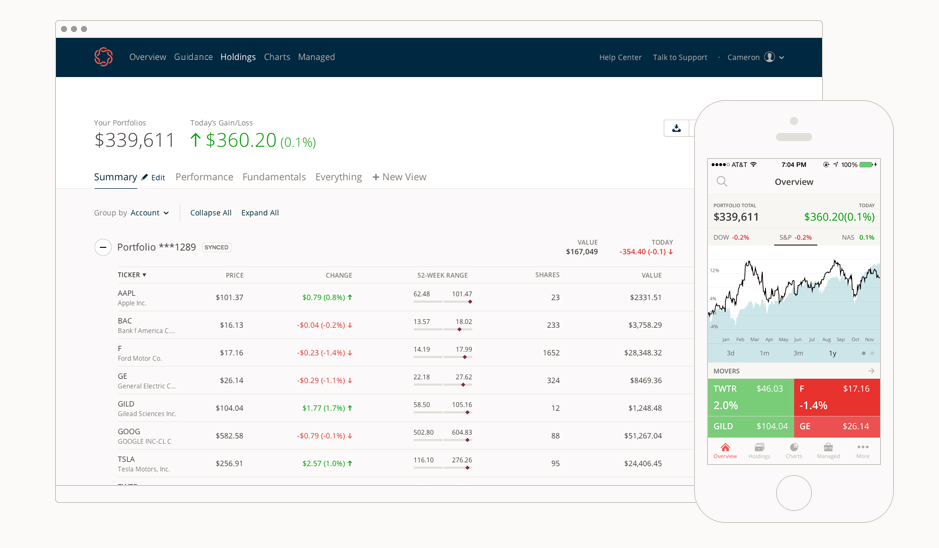Tap the chart page indicator dot on phone
The image size is (939, 548).
click(864, 353)
